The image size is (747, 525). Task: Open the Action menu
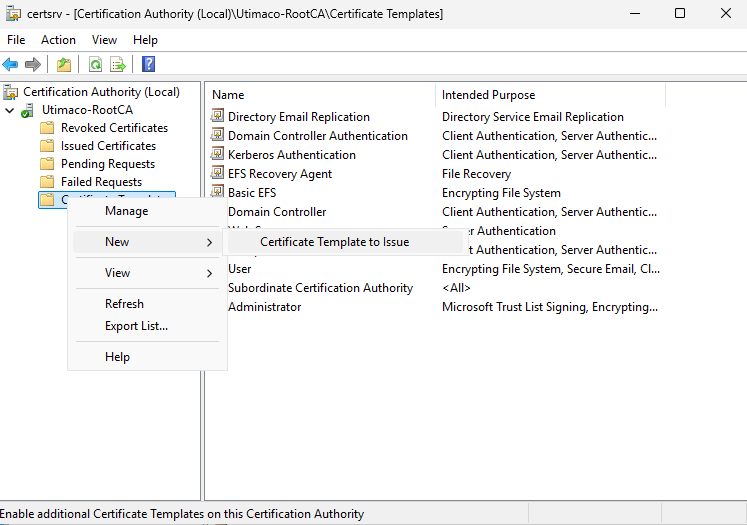58,40
